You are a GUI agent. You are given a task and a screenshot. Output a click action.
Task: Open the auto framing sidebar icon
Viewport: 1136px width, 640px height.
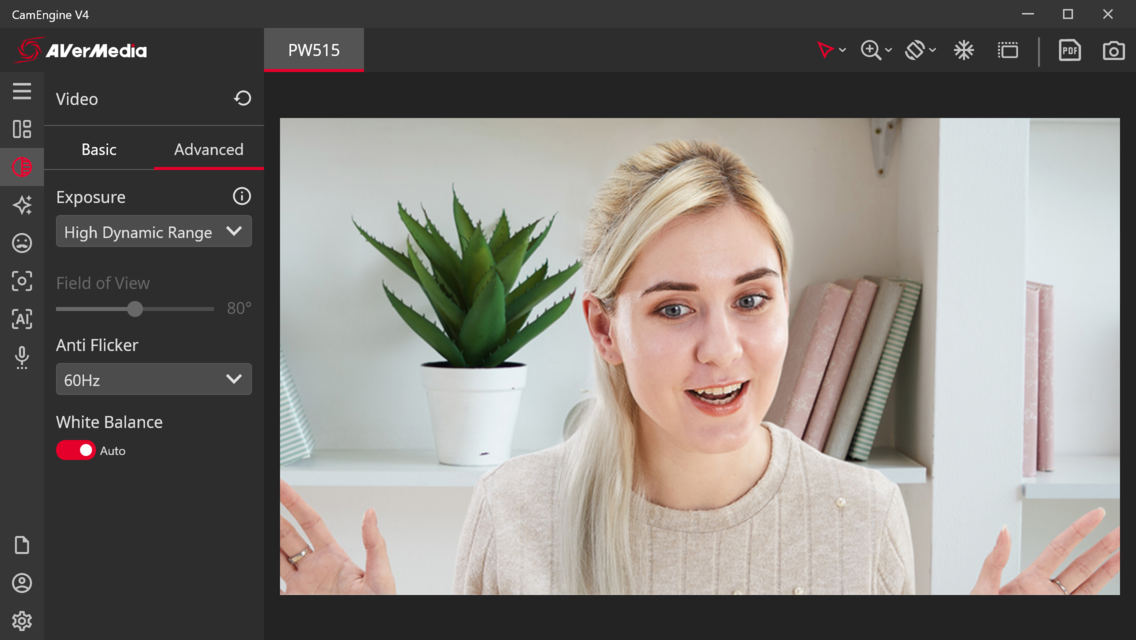(22, 281)
